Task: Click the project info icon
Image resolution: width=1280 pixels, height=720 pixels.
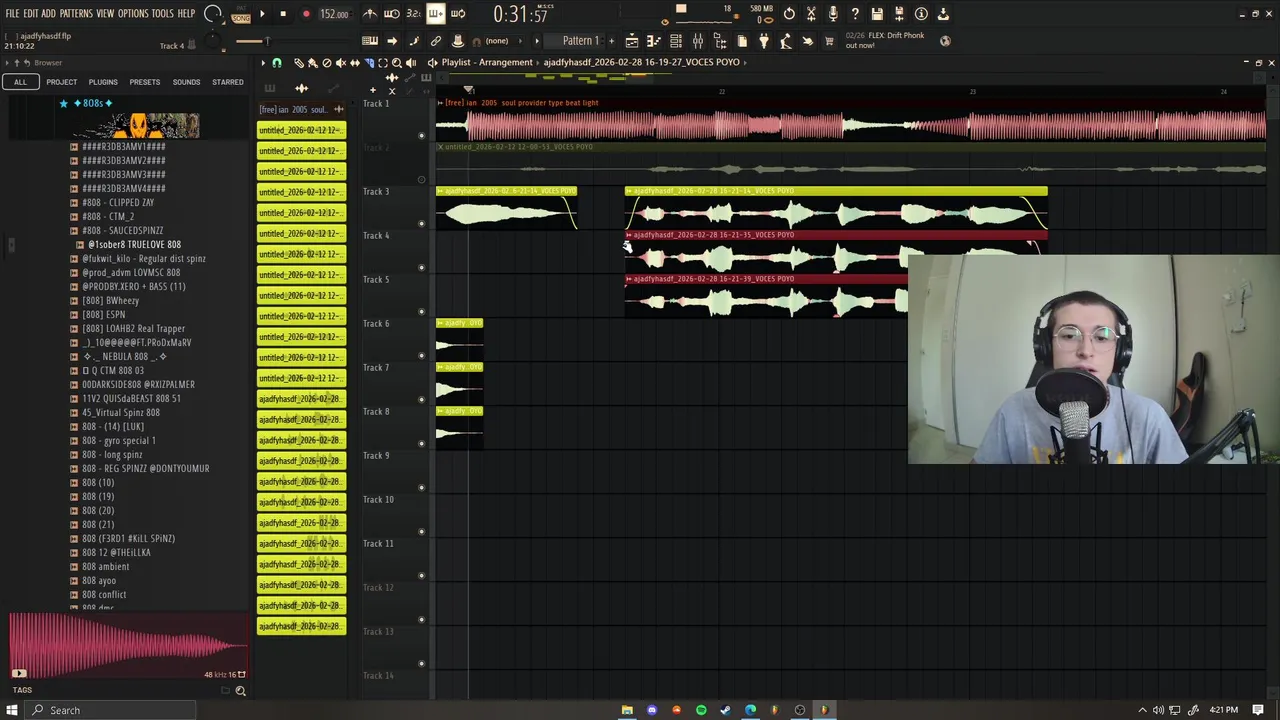Action: [921, 14]
